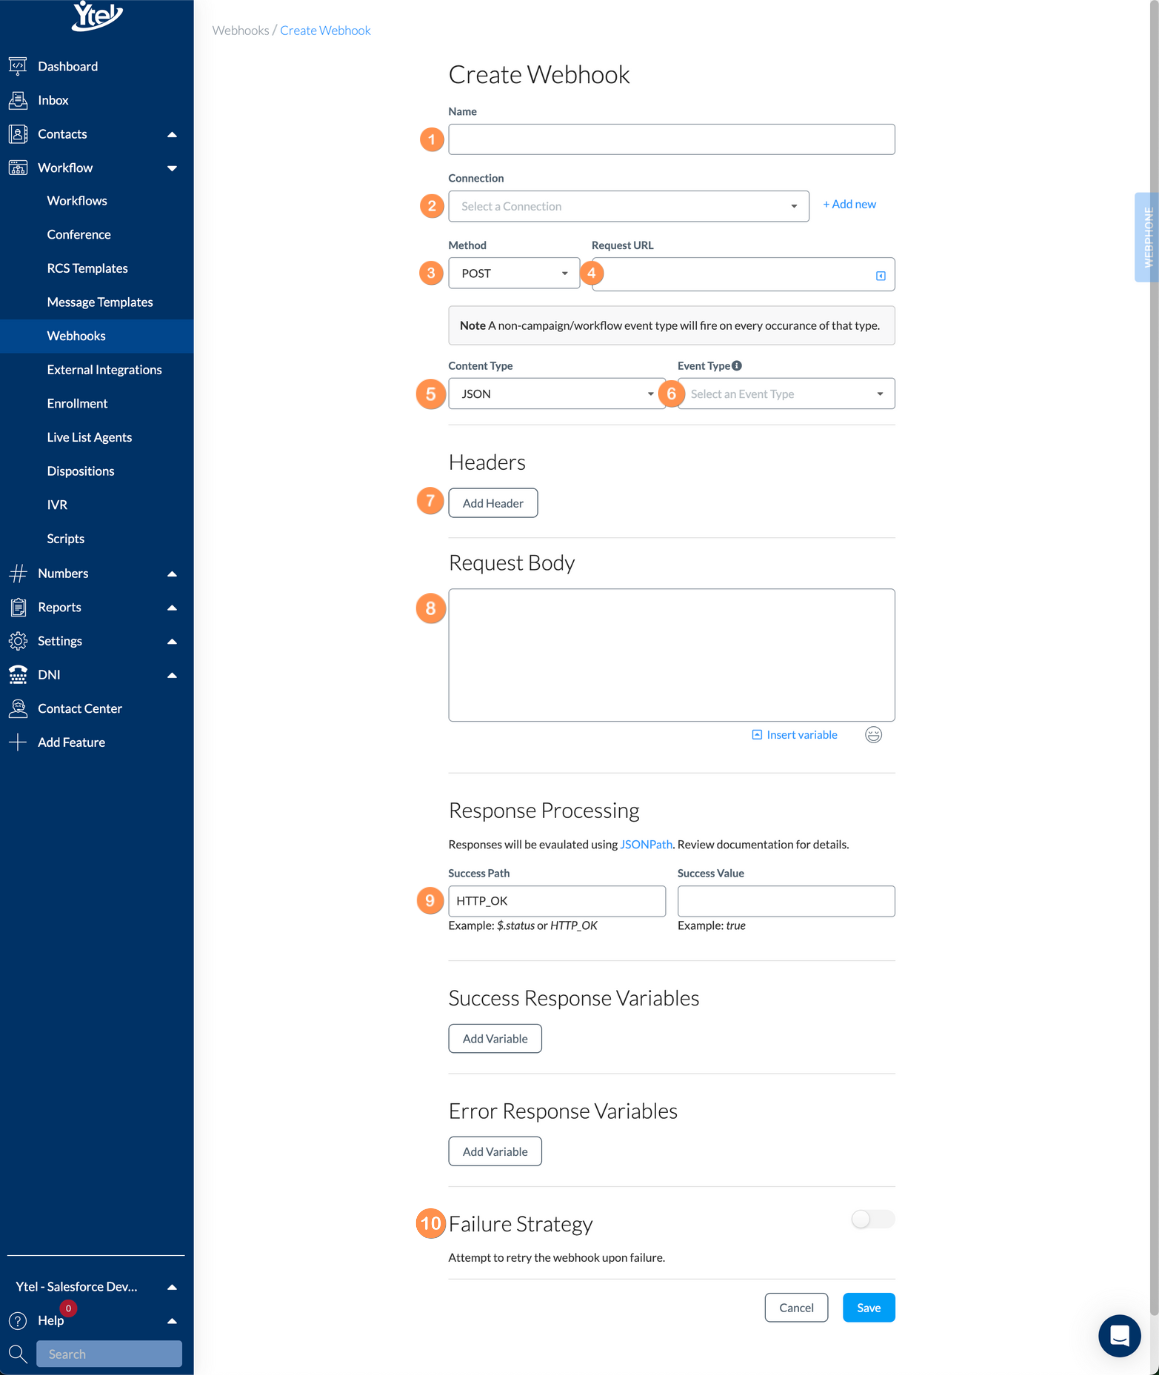
Task: Focus the Success Path field
Action: pos(557,901)
